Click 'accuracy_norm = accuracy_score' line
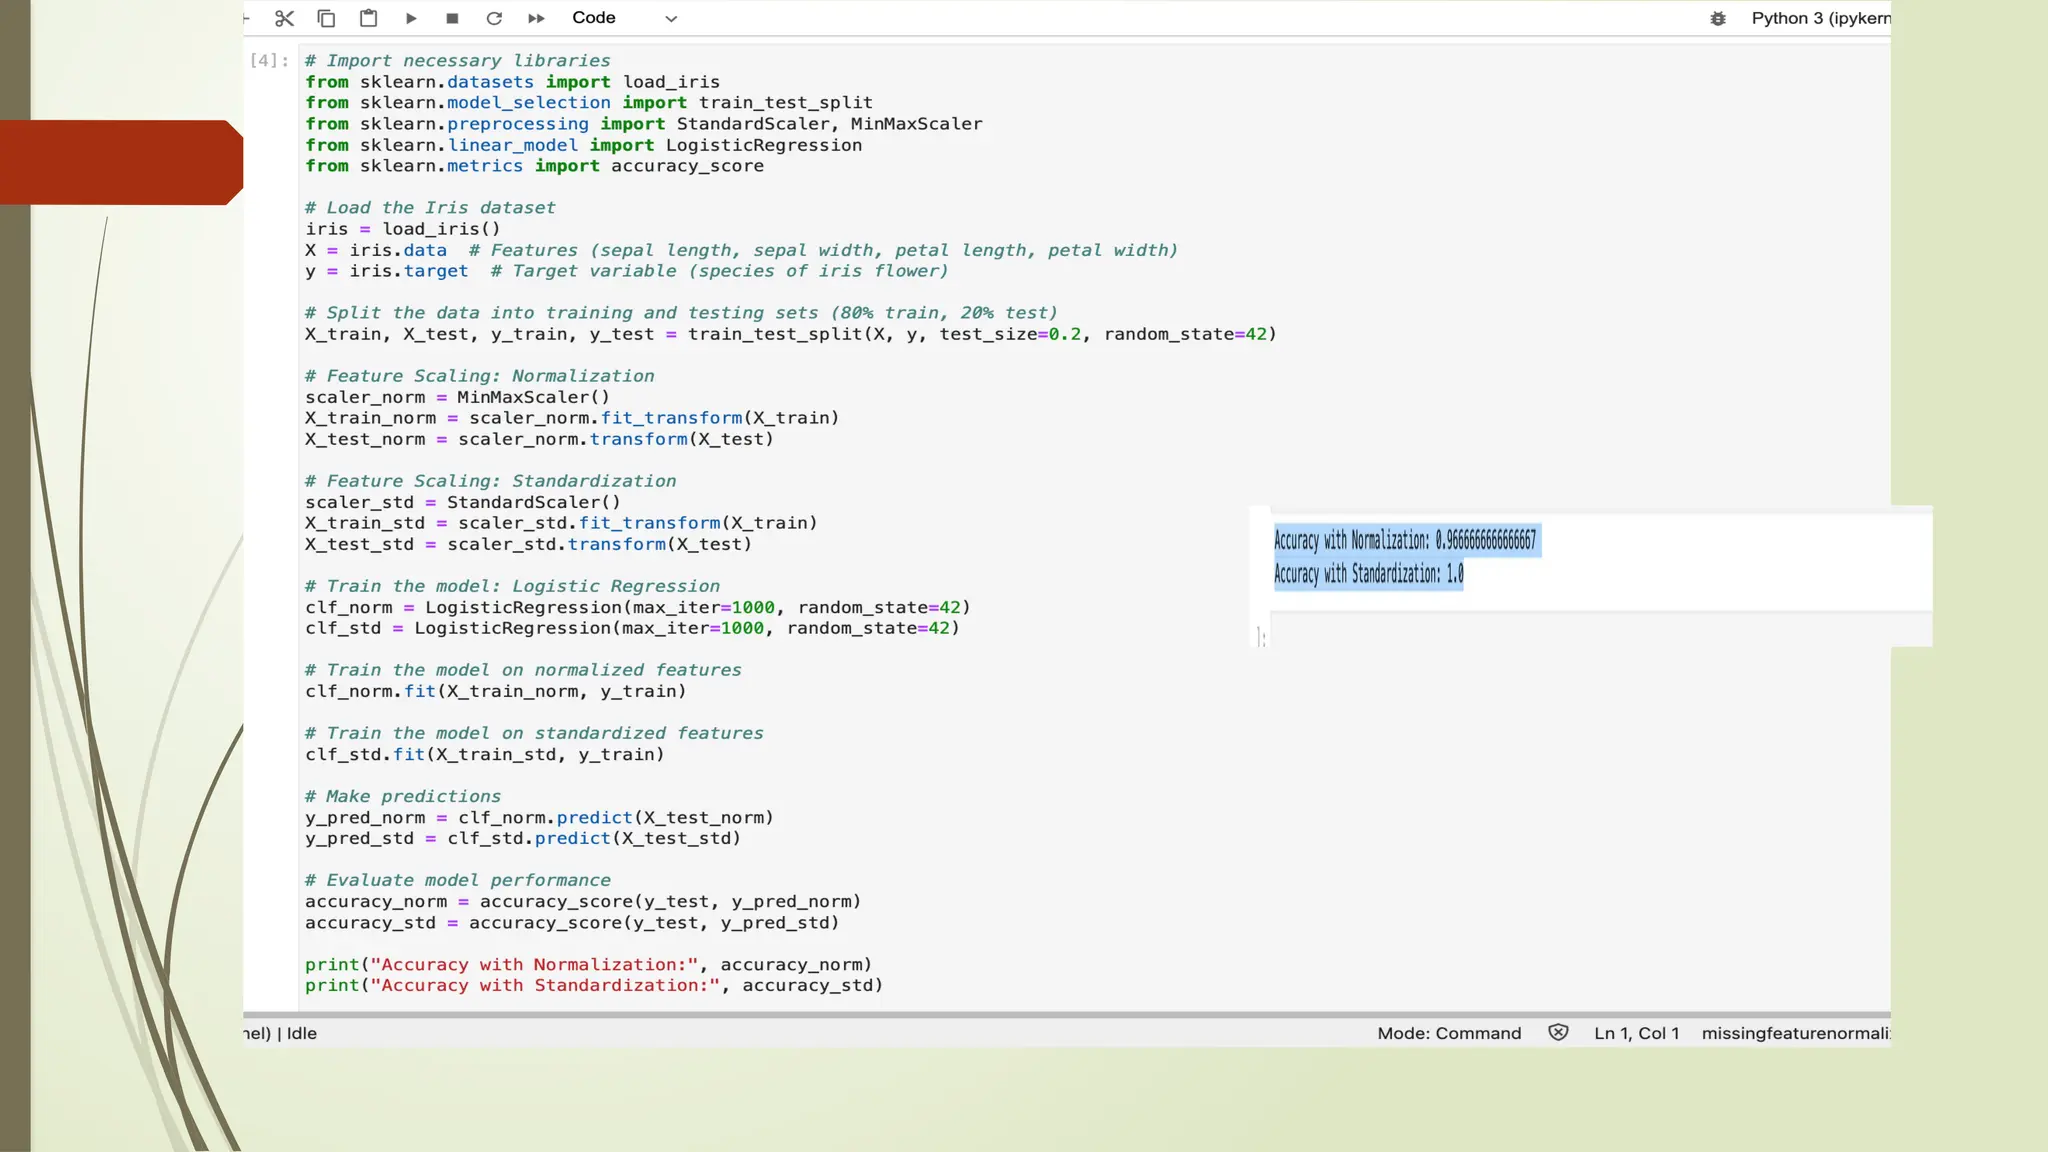 pos(583,902)
